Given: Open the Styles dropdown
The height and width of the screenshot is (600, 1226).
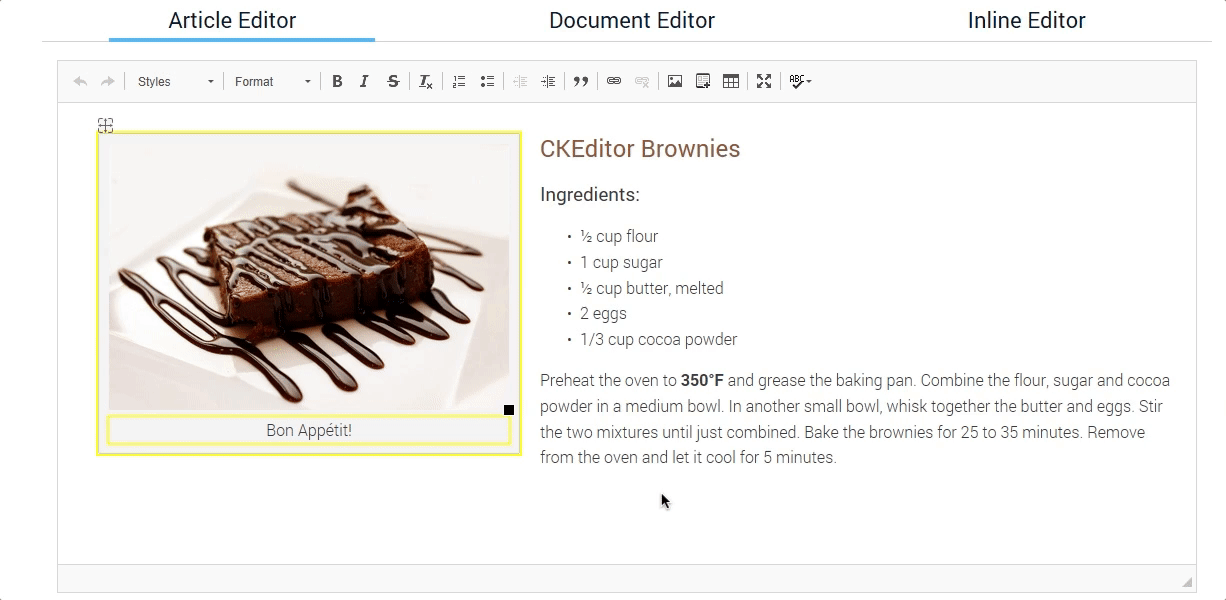Looking at the screenshot, I should pyautogui.click(x=175, y=82).
